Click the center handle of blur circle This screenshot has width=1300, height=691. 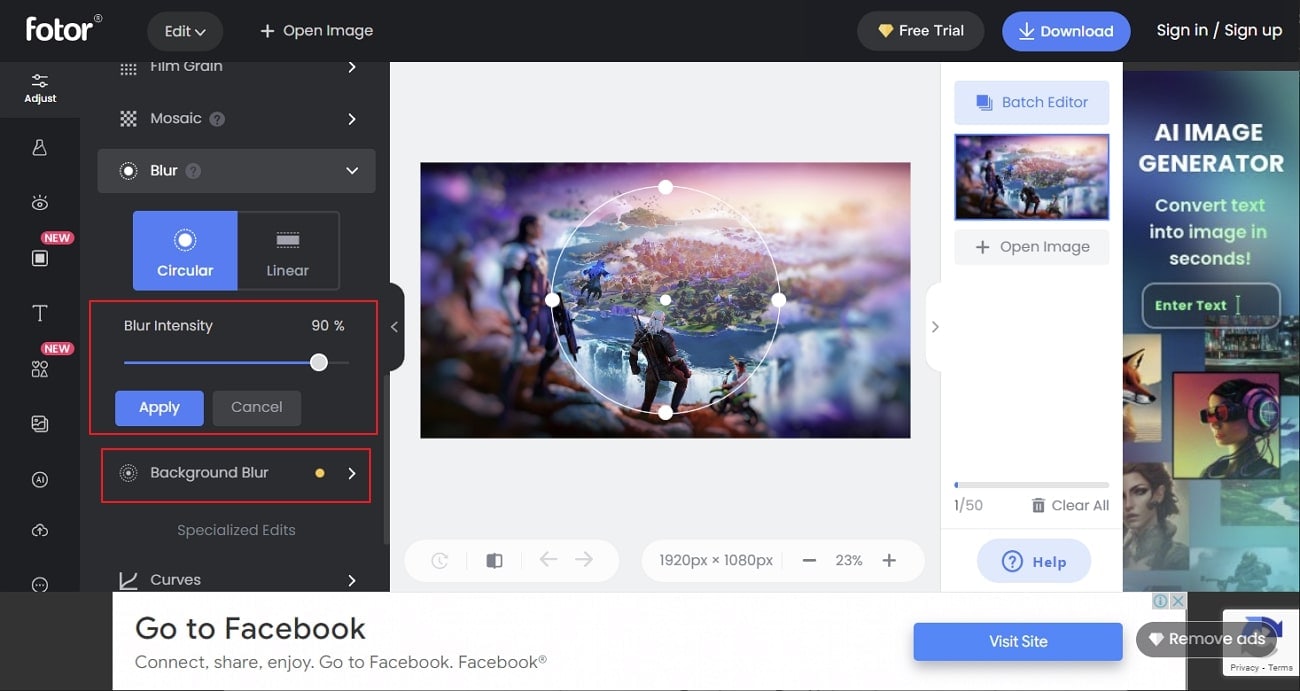[x=665, y=300]
